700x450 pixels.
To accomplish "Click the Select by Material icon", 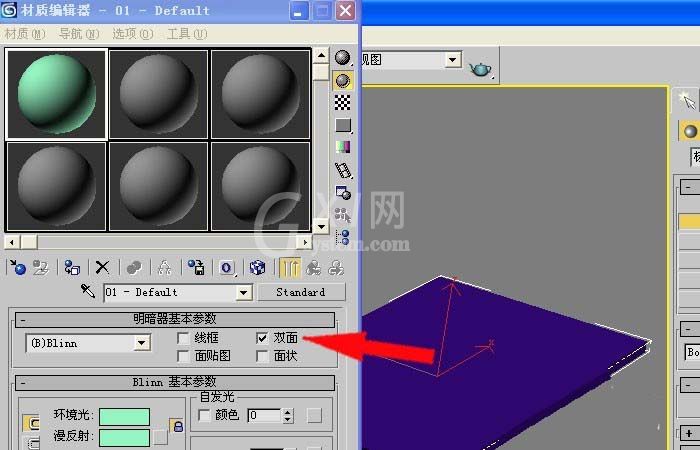I will [x=343, y=215].
